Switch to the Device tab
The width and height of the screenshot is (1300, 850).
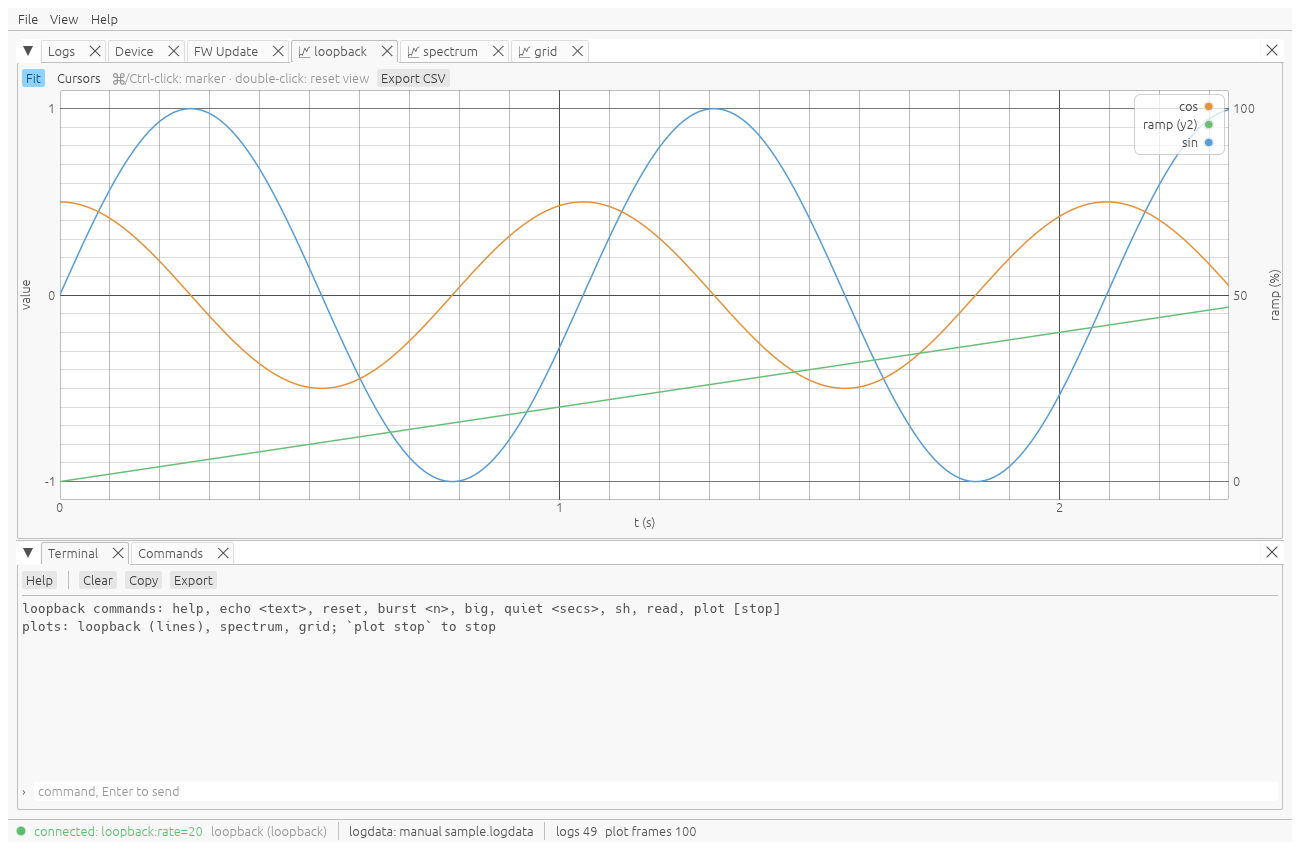(x=134, y=51)
